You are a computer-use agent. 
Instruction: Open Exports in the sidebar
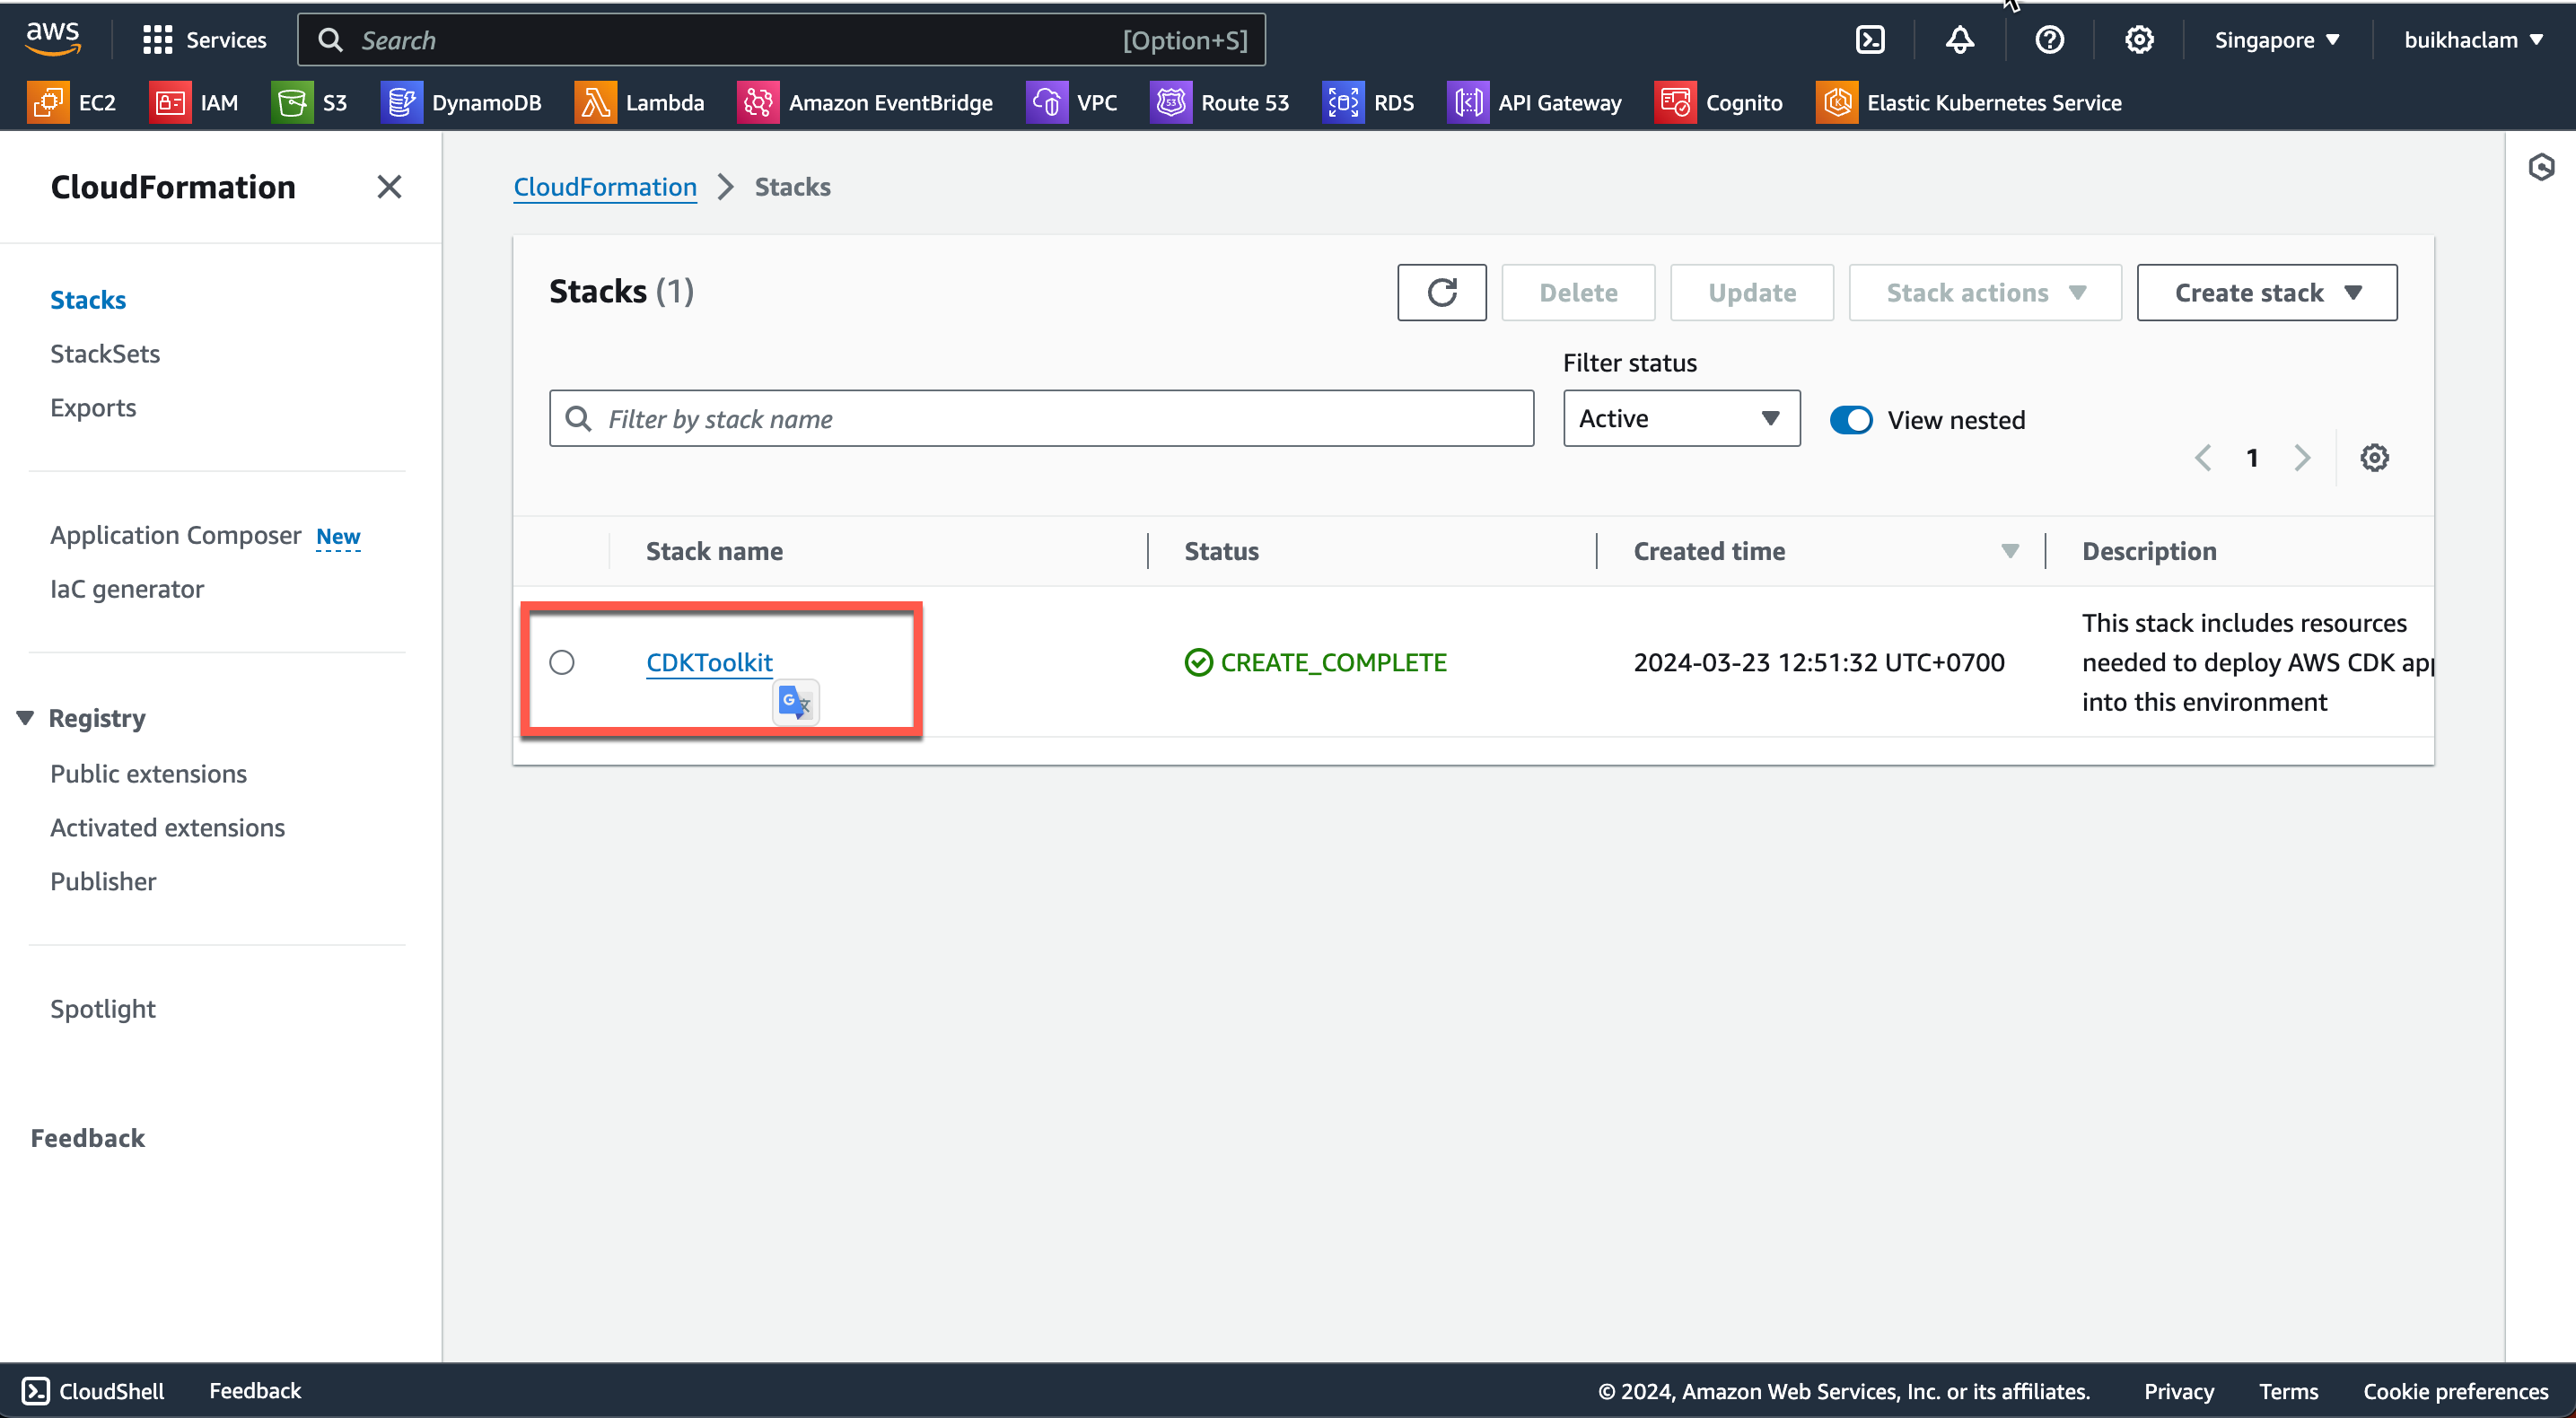[x=93, y=408]
